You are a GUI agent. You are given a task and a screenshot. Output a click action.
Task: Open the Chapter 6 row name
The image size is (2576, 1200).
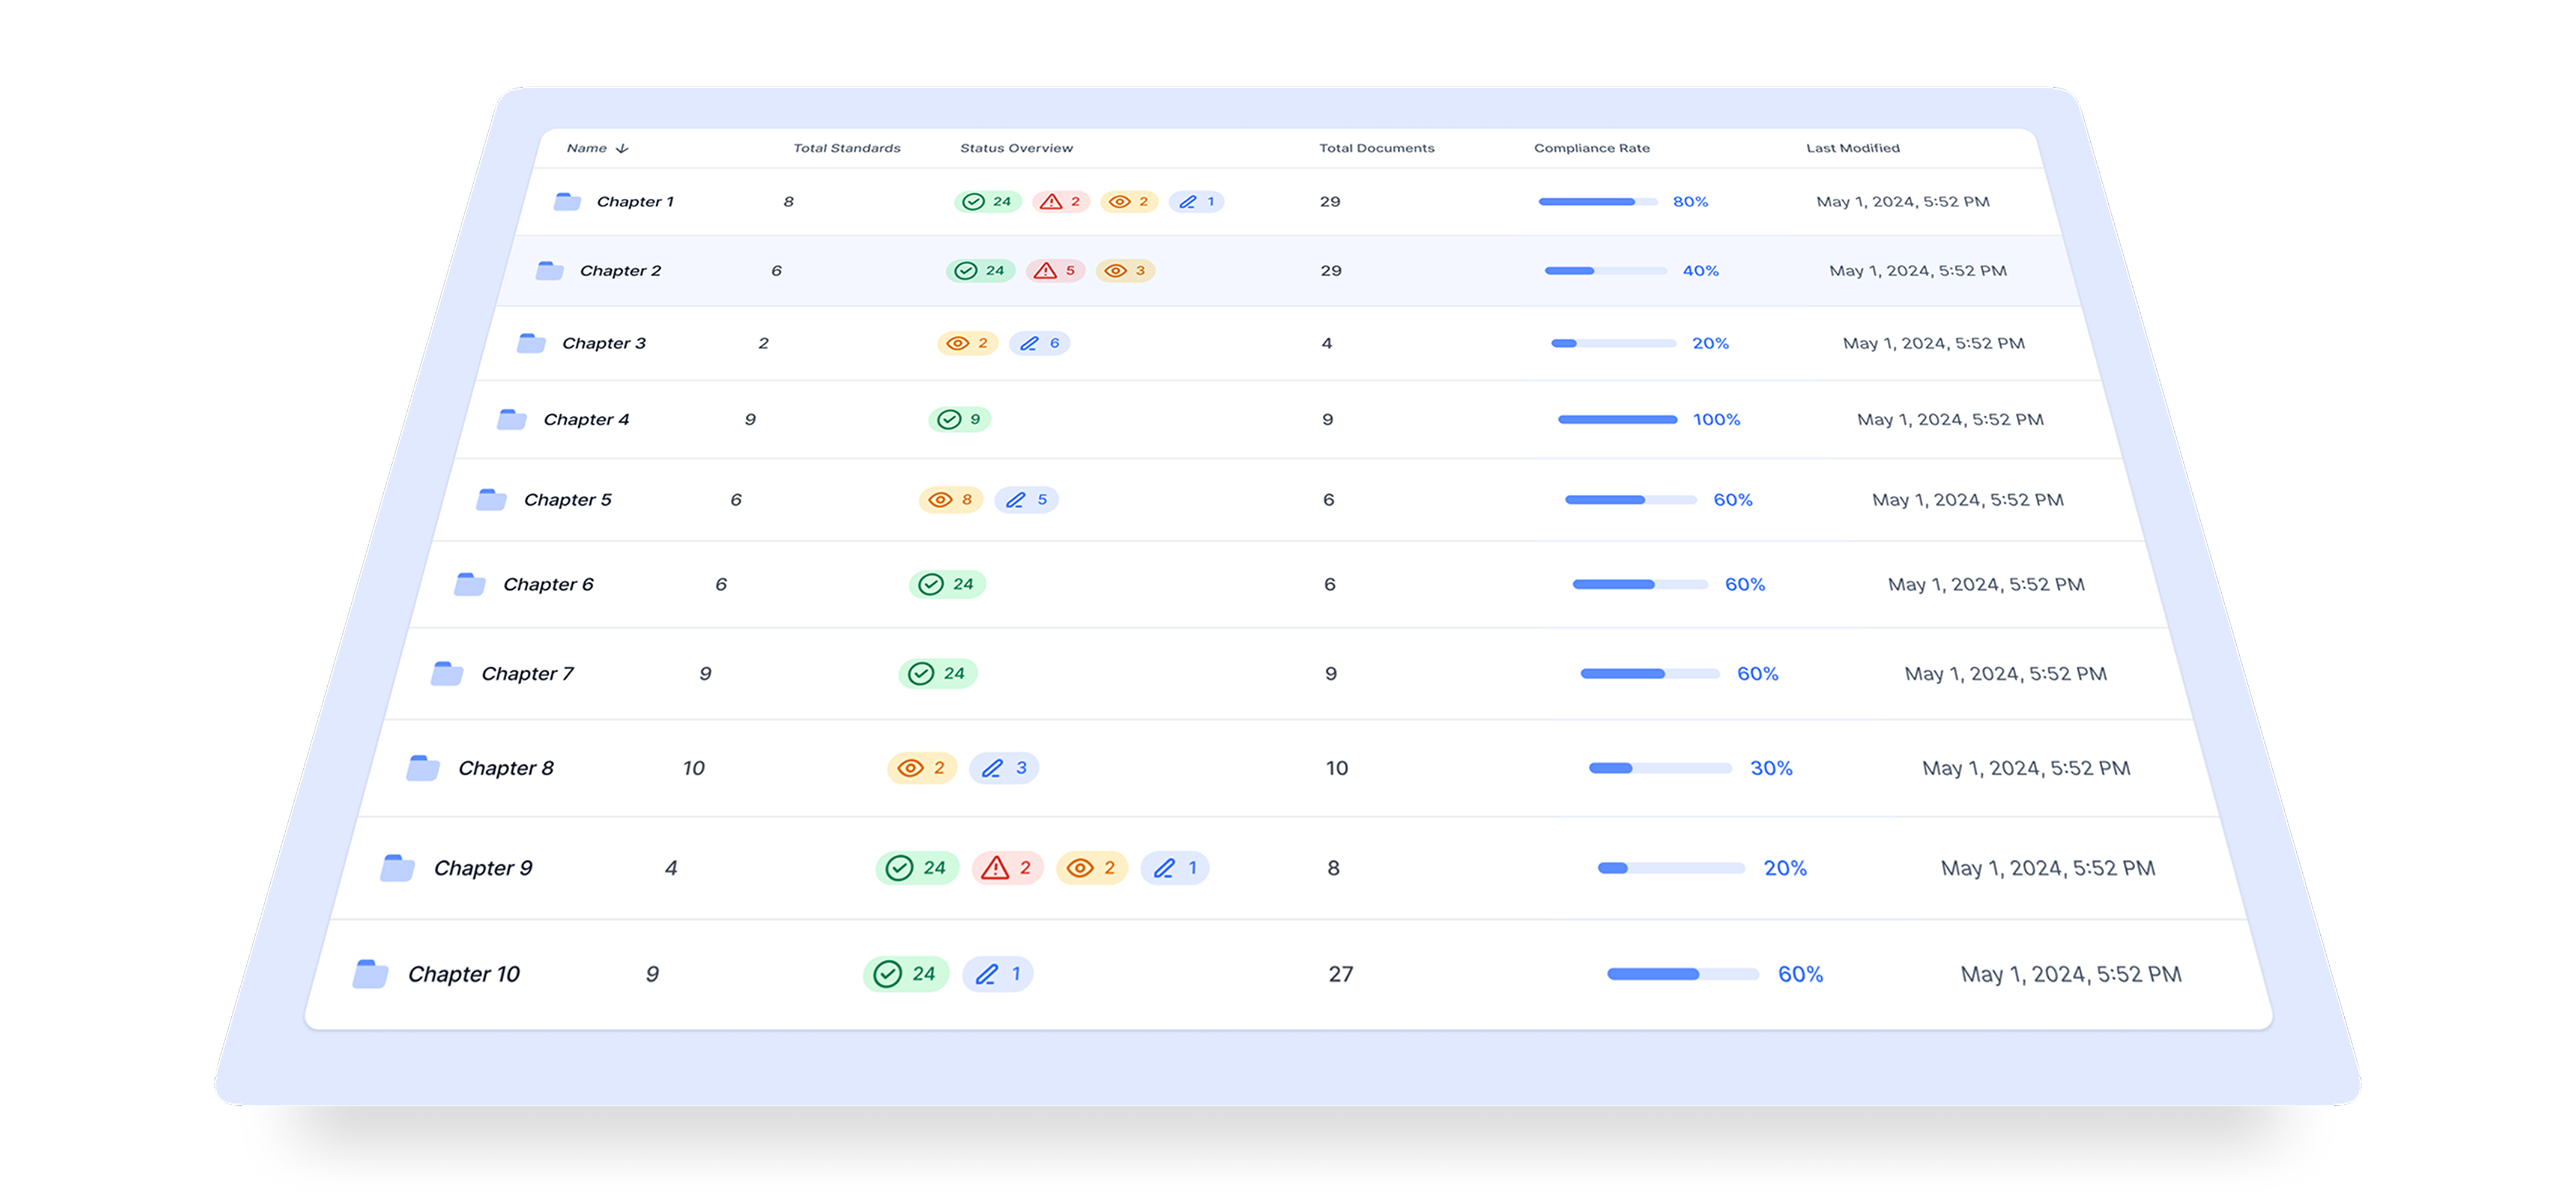[x=548, y=584]
